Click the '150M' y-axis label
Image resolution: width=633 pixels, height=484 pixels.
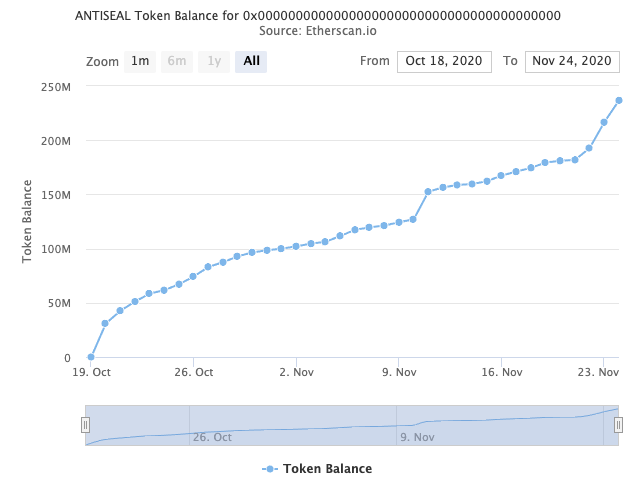tap(56, 195)
